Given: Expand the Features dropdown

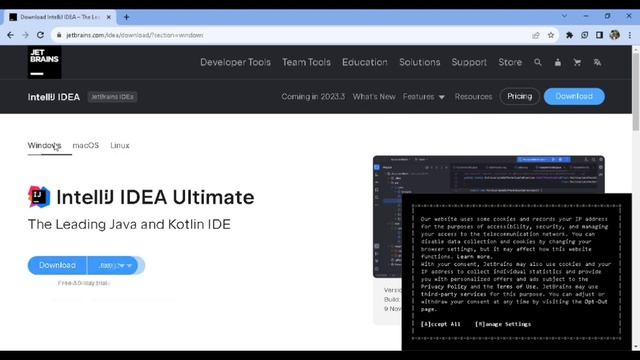Looking at the screenshot, I should (x=424, y=97).
